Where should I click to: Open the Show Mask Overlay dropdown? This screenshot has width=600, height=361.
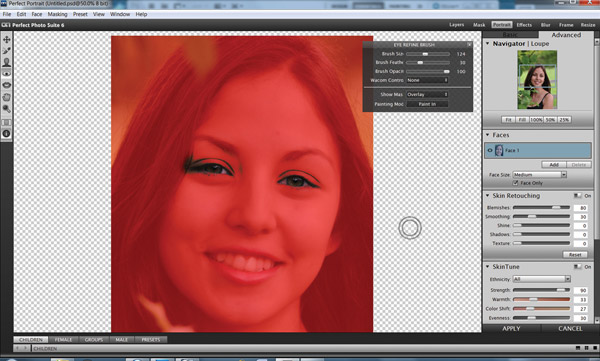(427, 94)
